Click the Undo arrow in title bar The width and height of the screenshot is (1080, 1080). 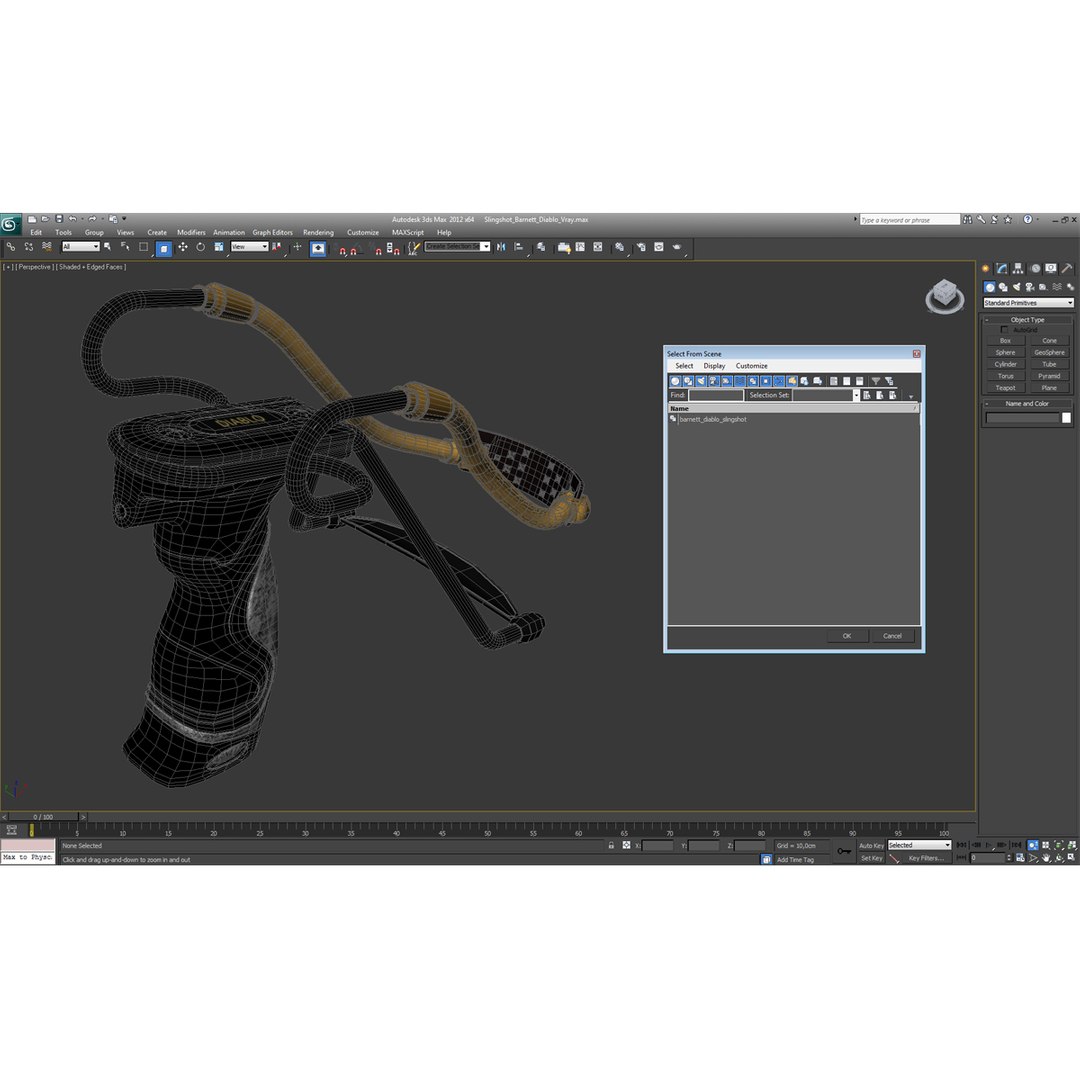pyautogui.click(x=72, y=219)
